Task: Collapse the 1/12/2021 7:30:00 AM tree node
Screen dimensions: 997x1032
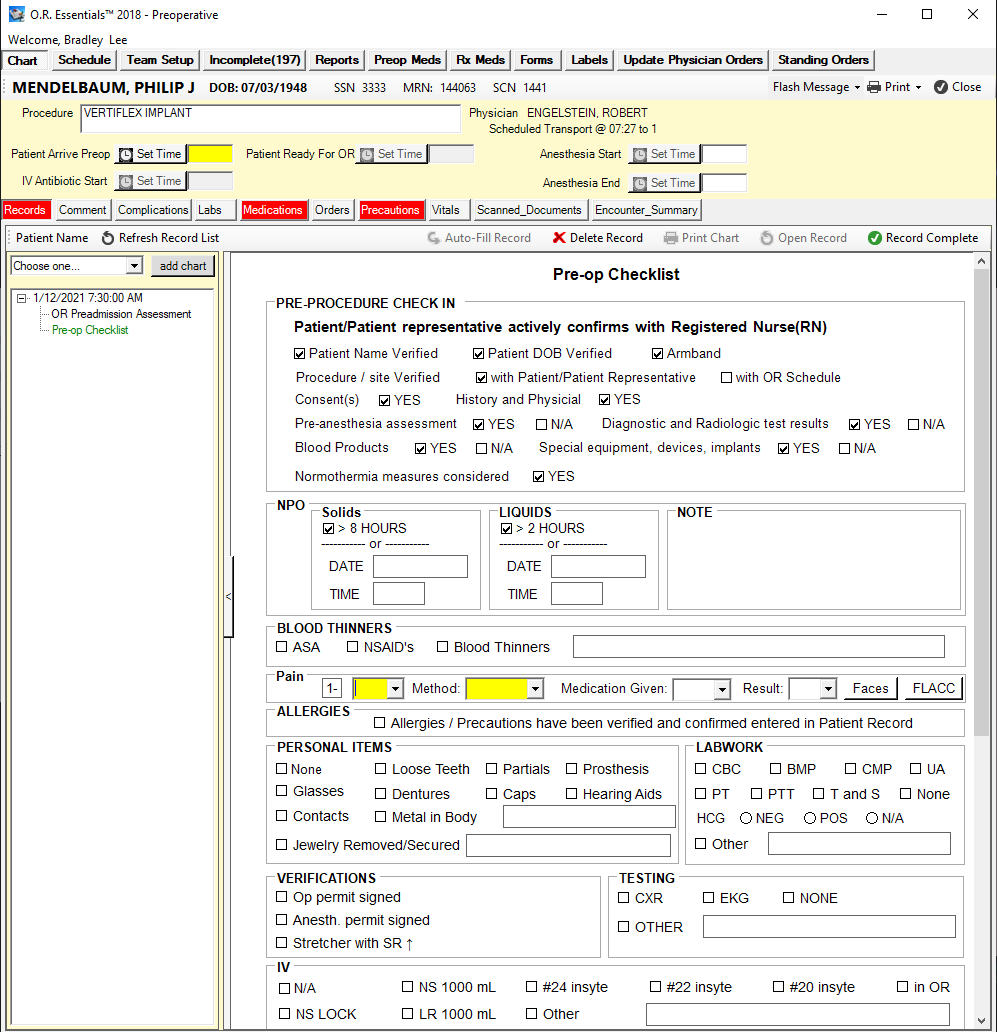Action: (22, 298)
